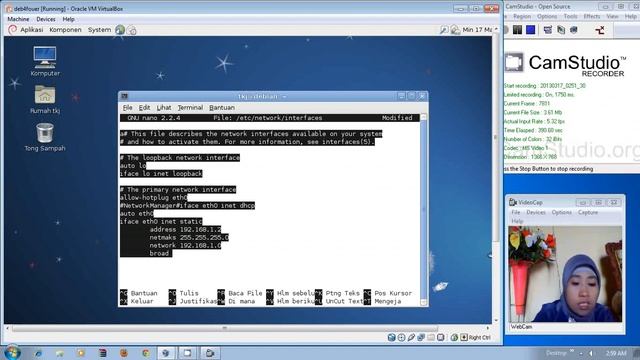
Task: Click the VirtualBox horizontal scrollbar thumb
Action: click(224, 328)
